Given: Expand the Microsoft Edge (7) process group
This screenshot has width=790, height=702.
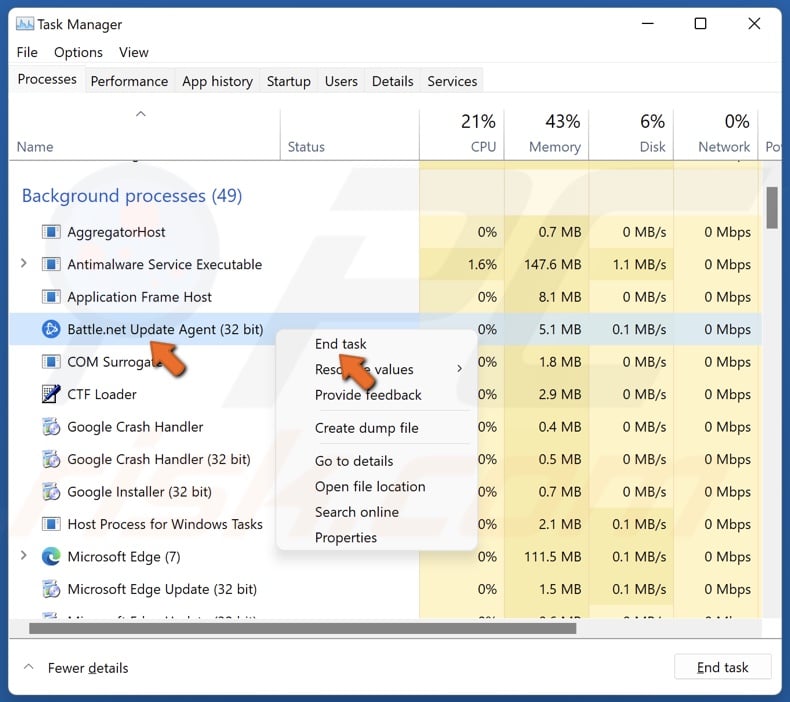Looking at the screenshot, I should click(23, 555).
